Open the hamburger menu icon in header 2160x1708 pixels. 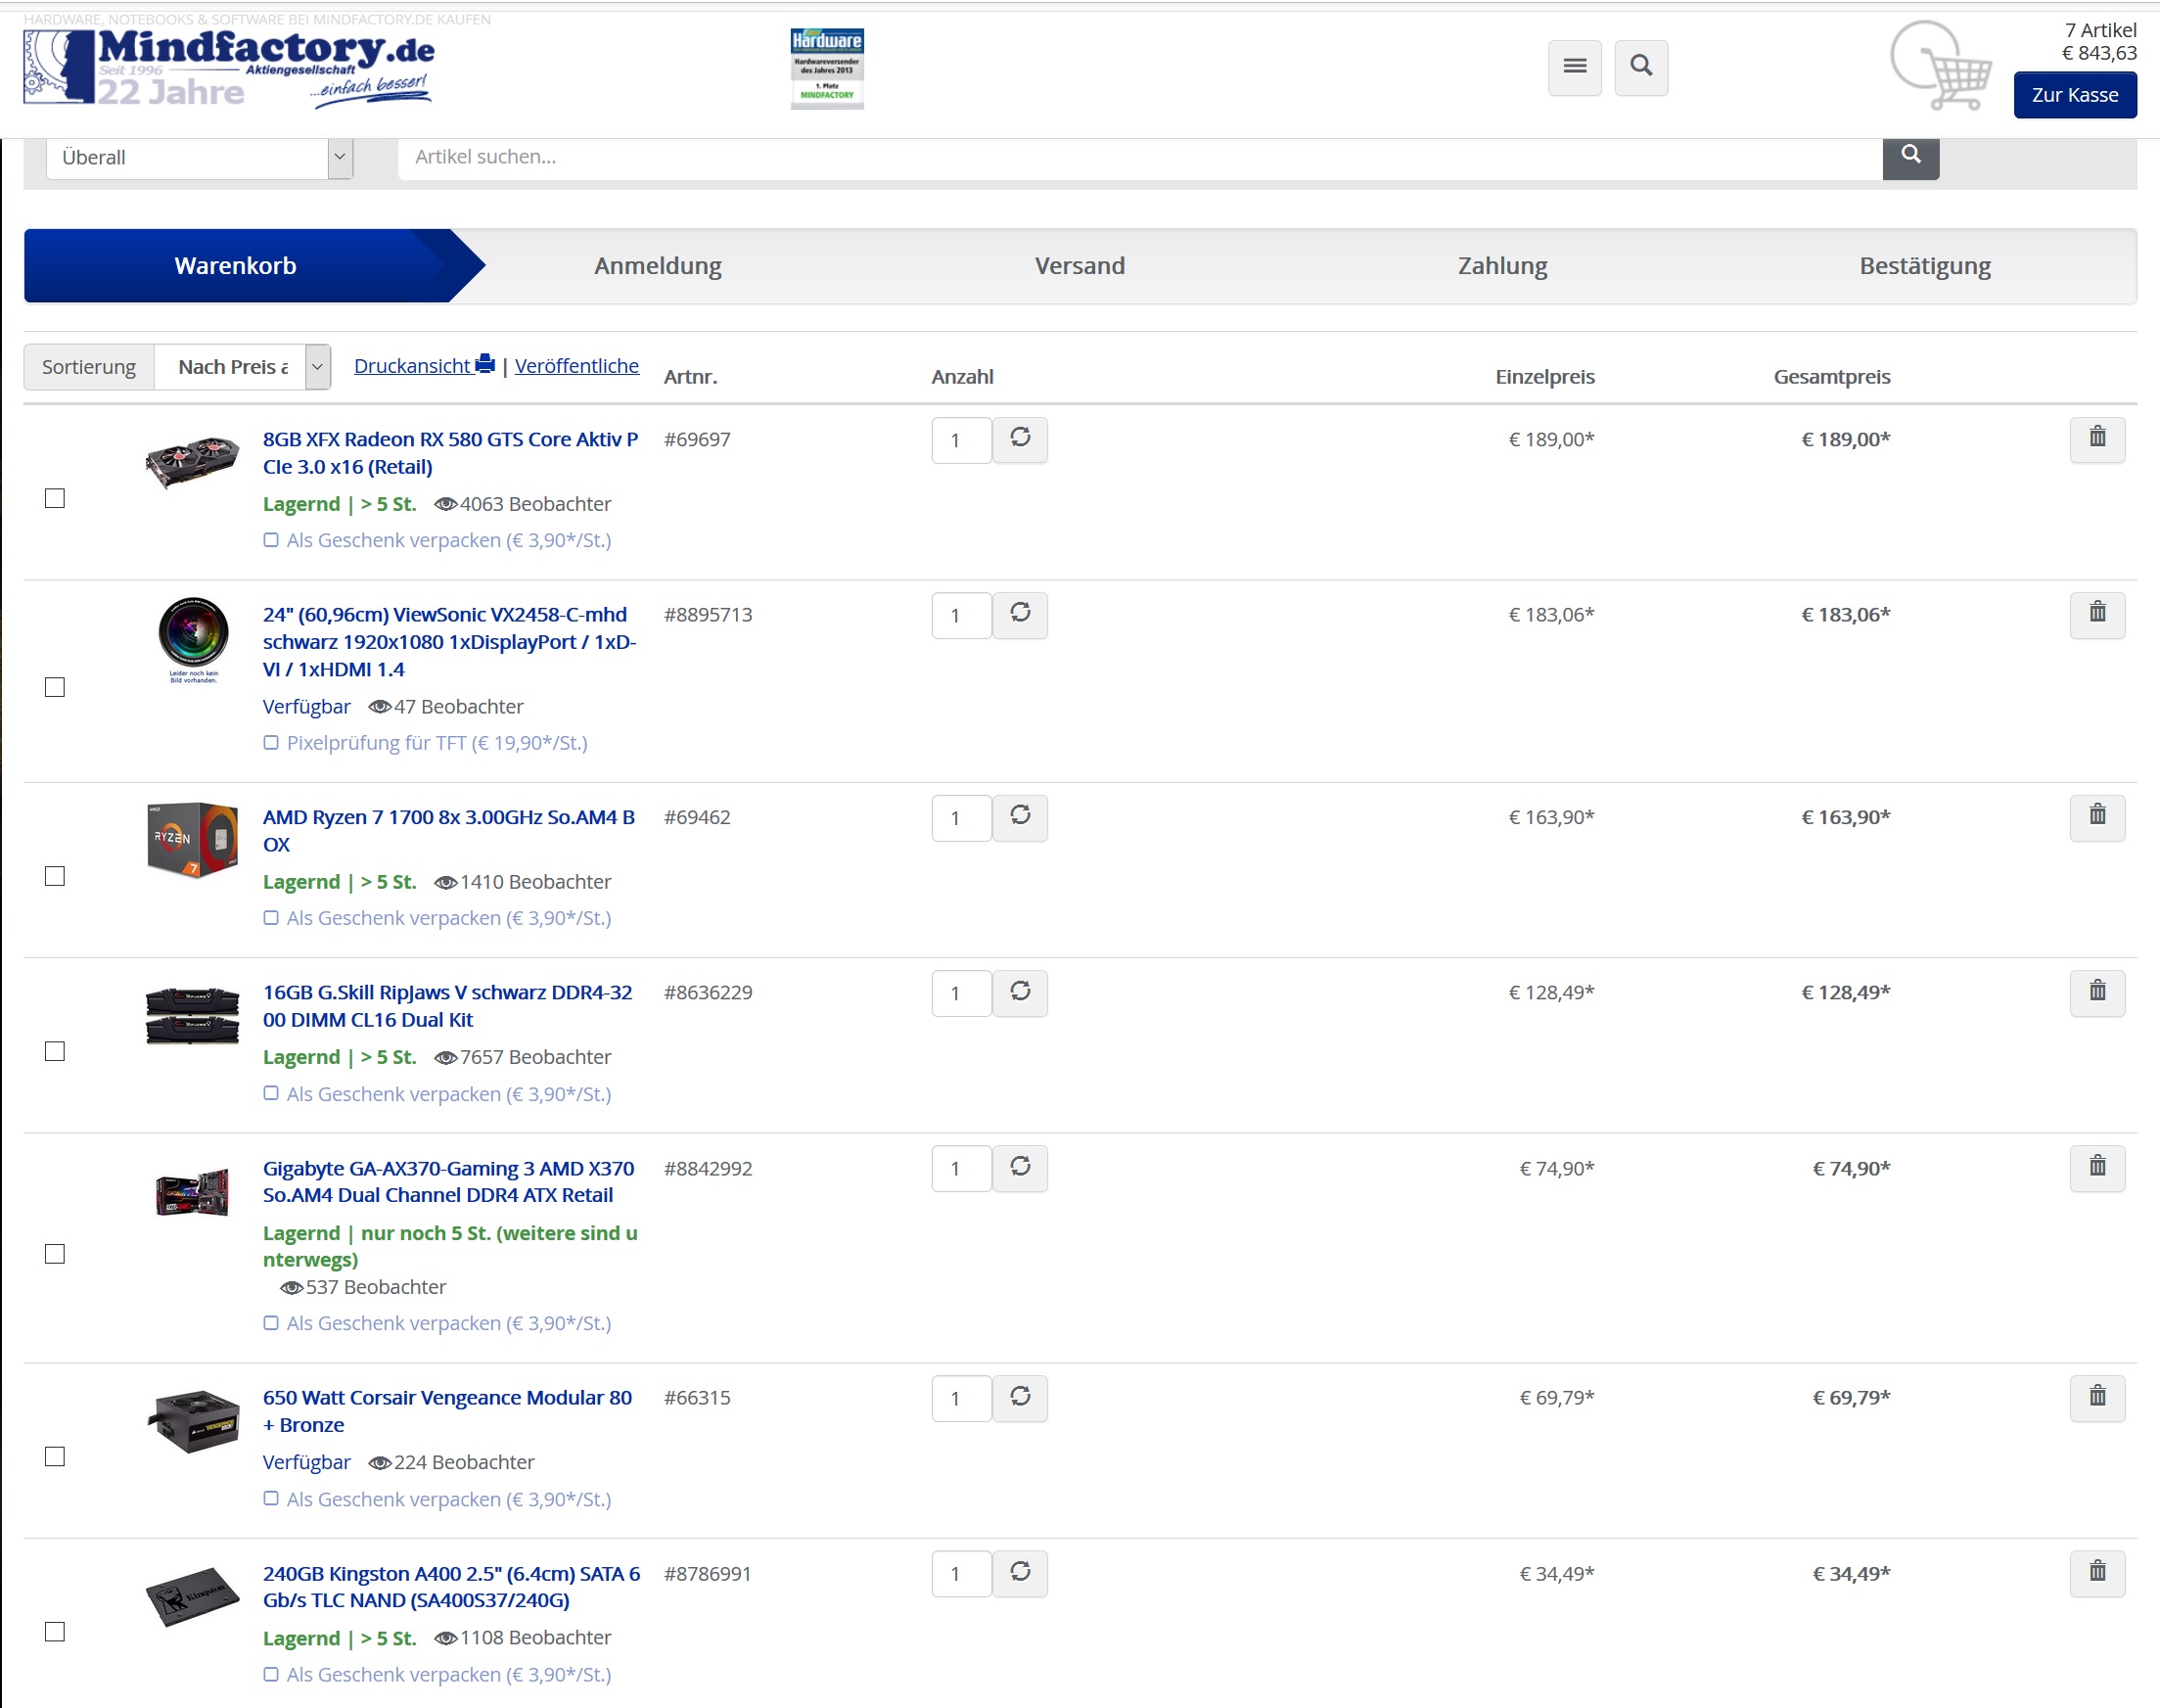1574,67
